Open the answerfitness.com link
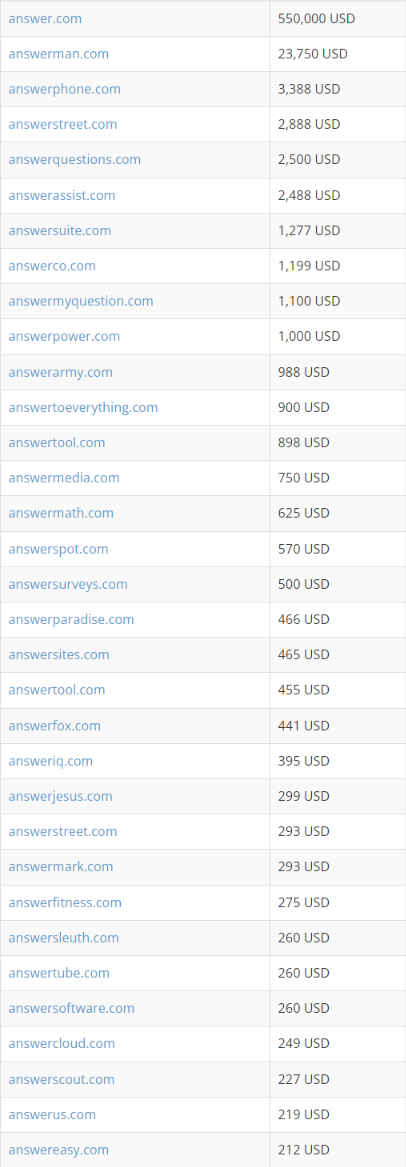Viewport: 406px width, 1167px height. [x=65, y=903]
